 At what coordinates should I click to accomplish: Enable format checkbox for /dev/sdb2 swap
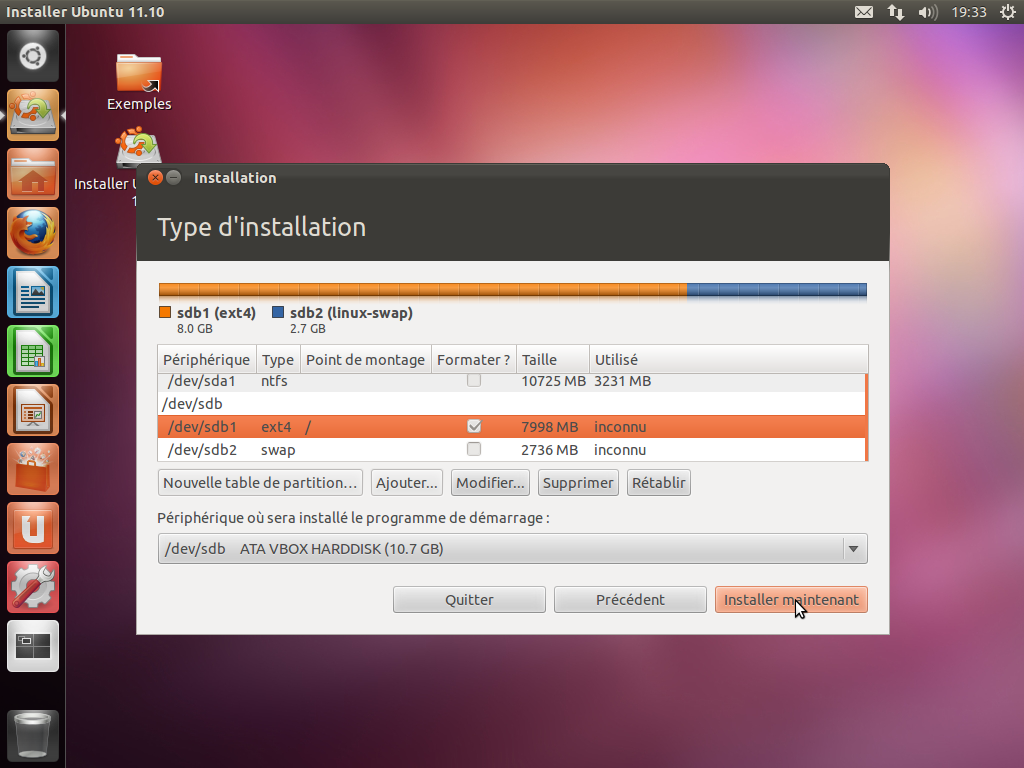pyautogui.click(x=474, y=450)
